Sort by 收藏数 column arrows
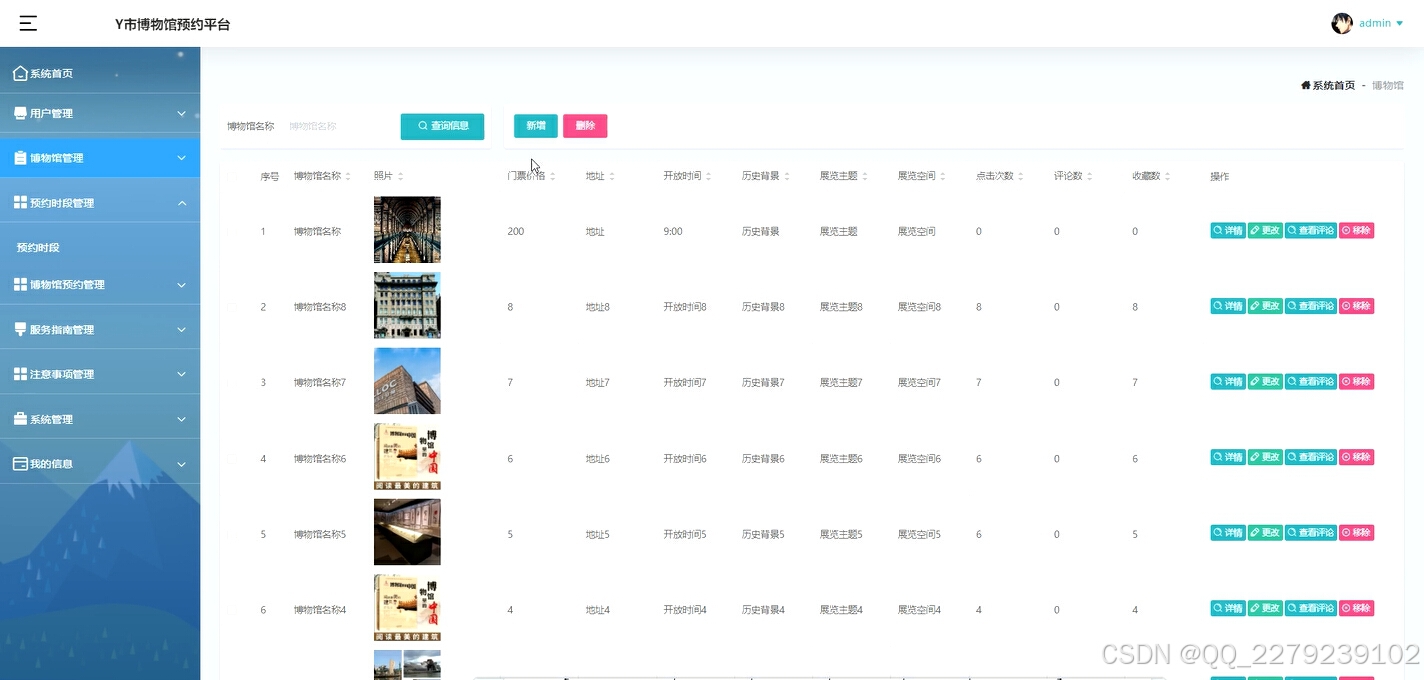The image size is (1424, 680). pos(1168,176)
